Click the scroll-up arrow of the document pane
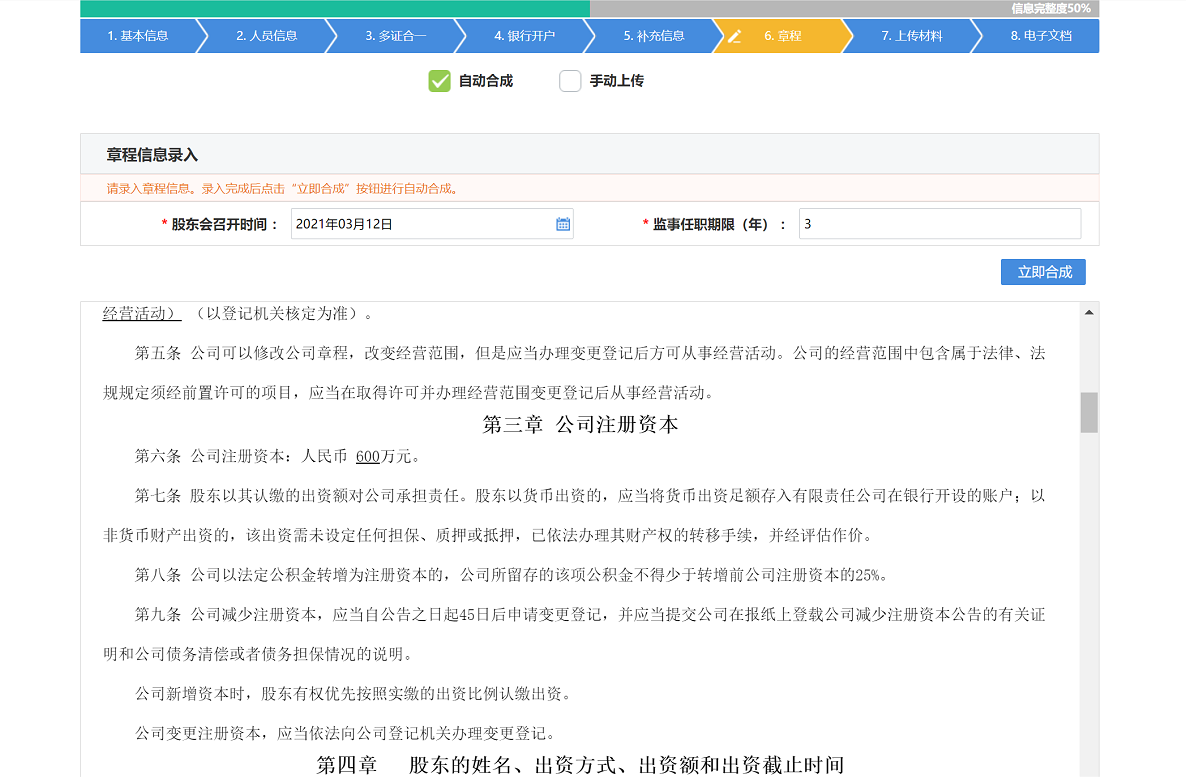Screen dimensions: 1186x777 point(1088,312)
